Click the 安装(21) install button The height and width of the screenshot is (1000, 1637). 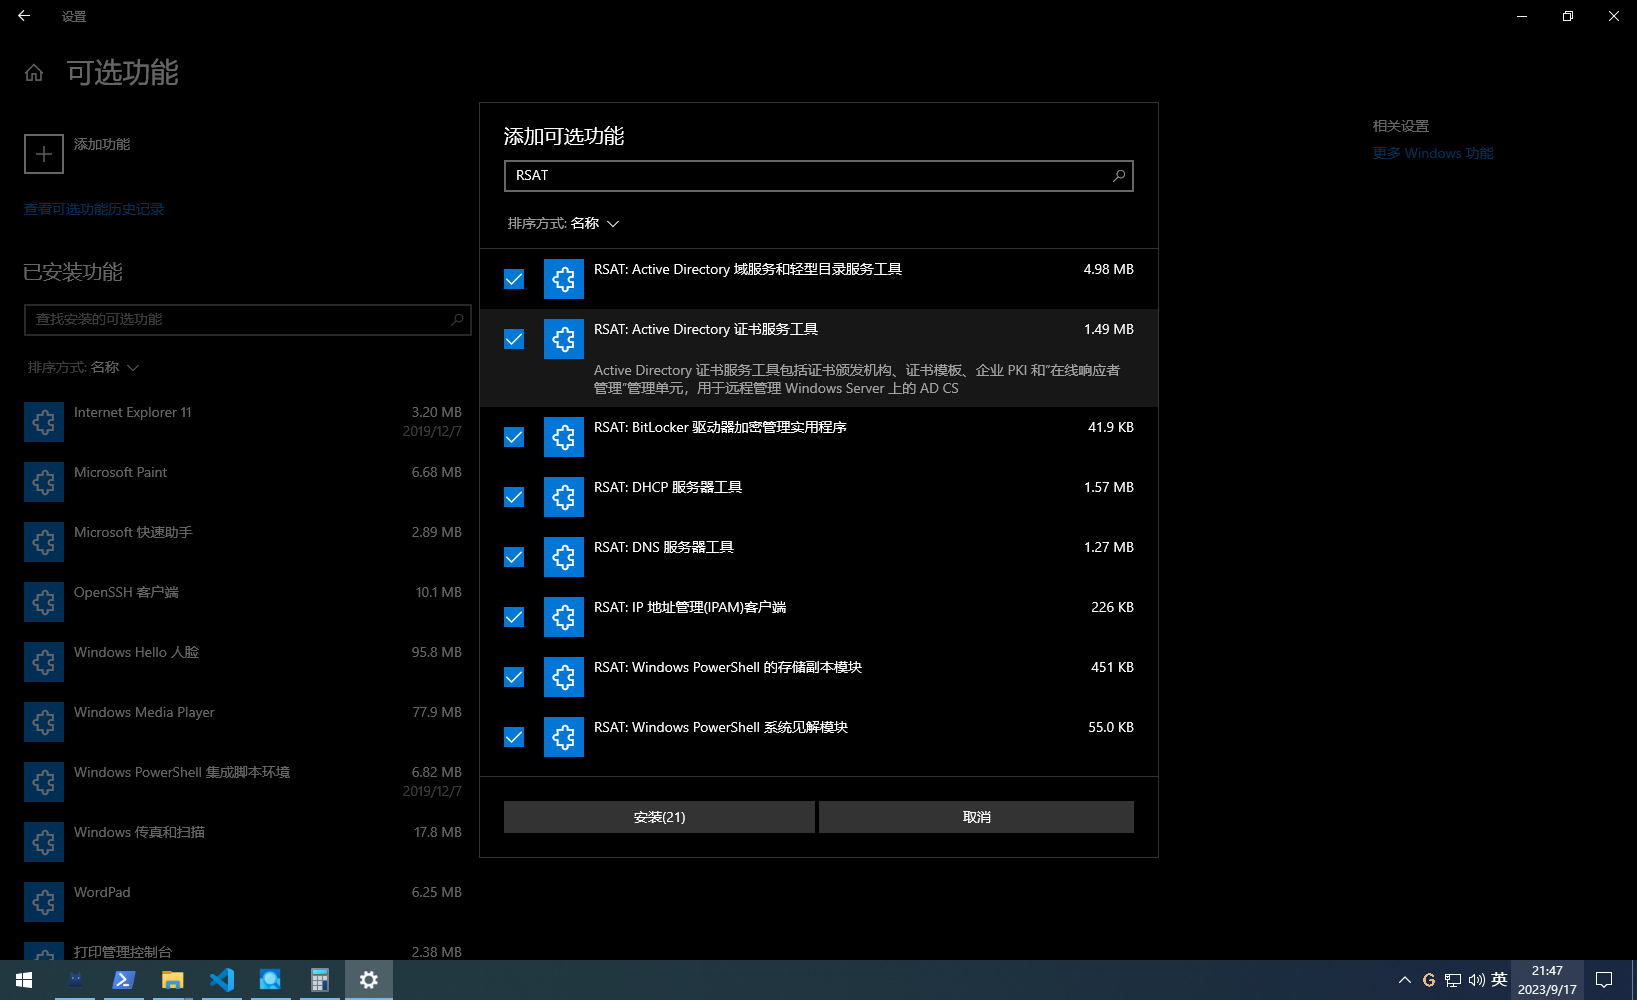click(659, 817)
